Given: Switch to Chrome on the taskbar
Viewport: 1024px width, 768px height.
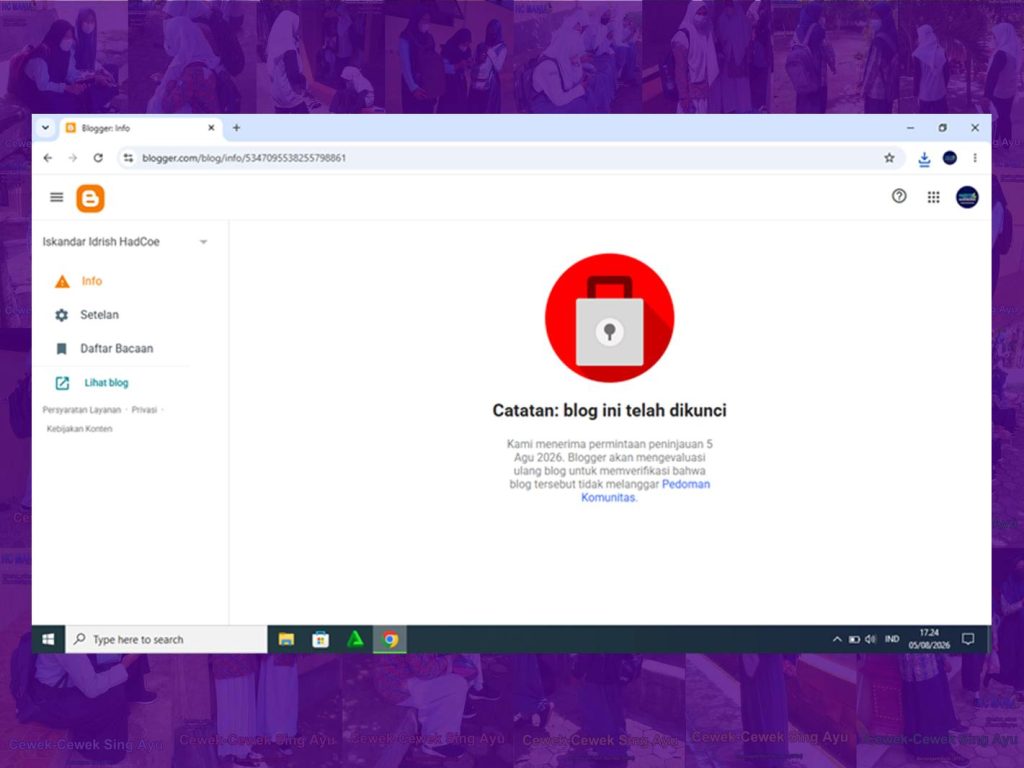Looking at the screenshot, I should 390,639.
